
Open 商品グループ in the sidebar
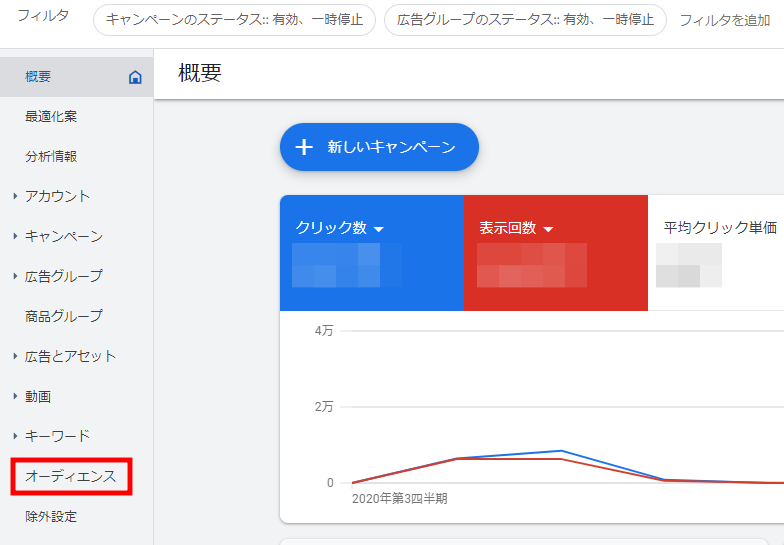tap(64, 316)
